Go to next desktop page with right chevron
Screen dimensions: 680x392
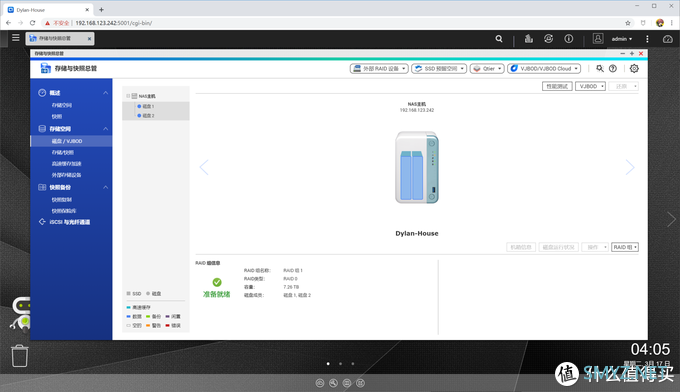671,219
